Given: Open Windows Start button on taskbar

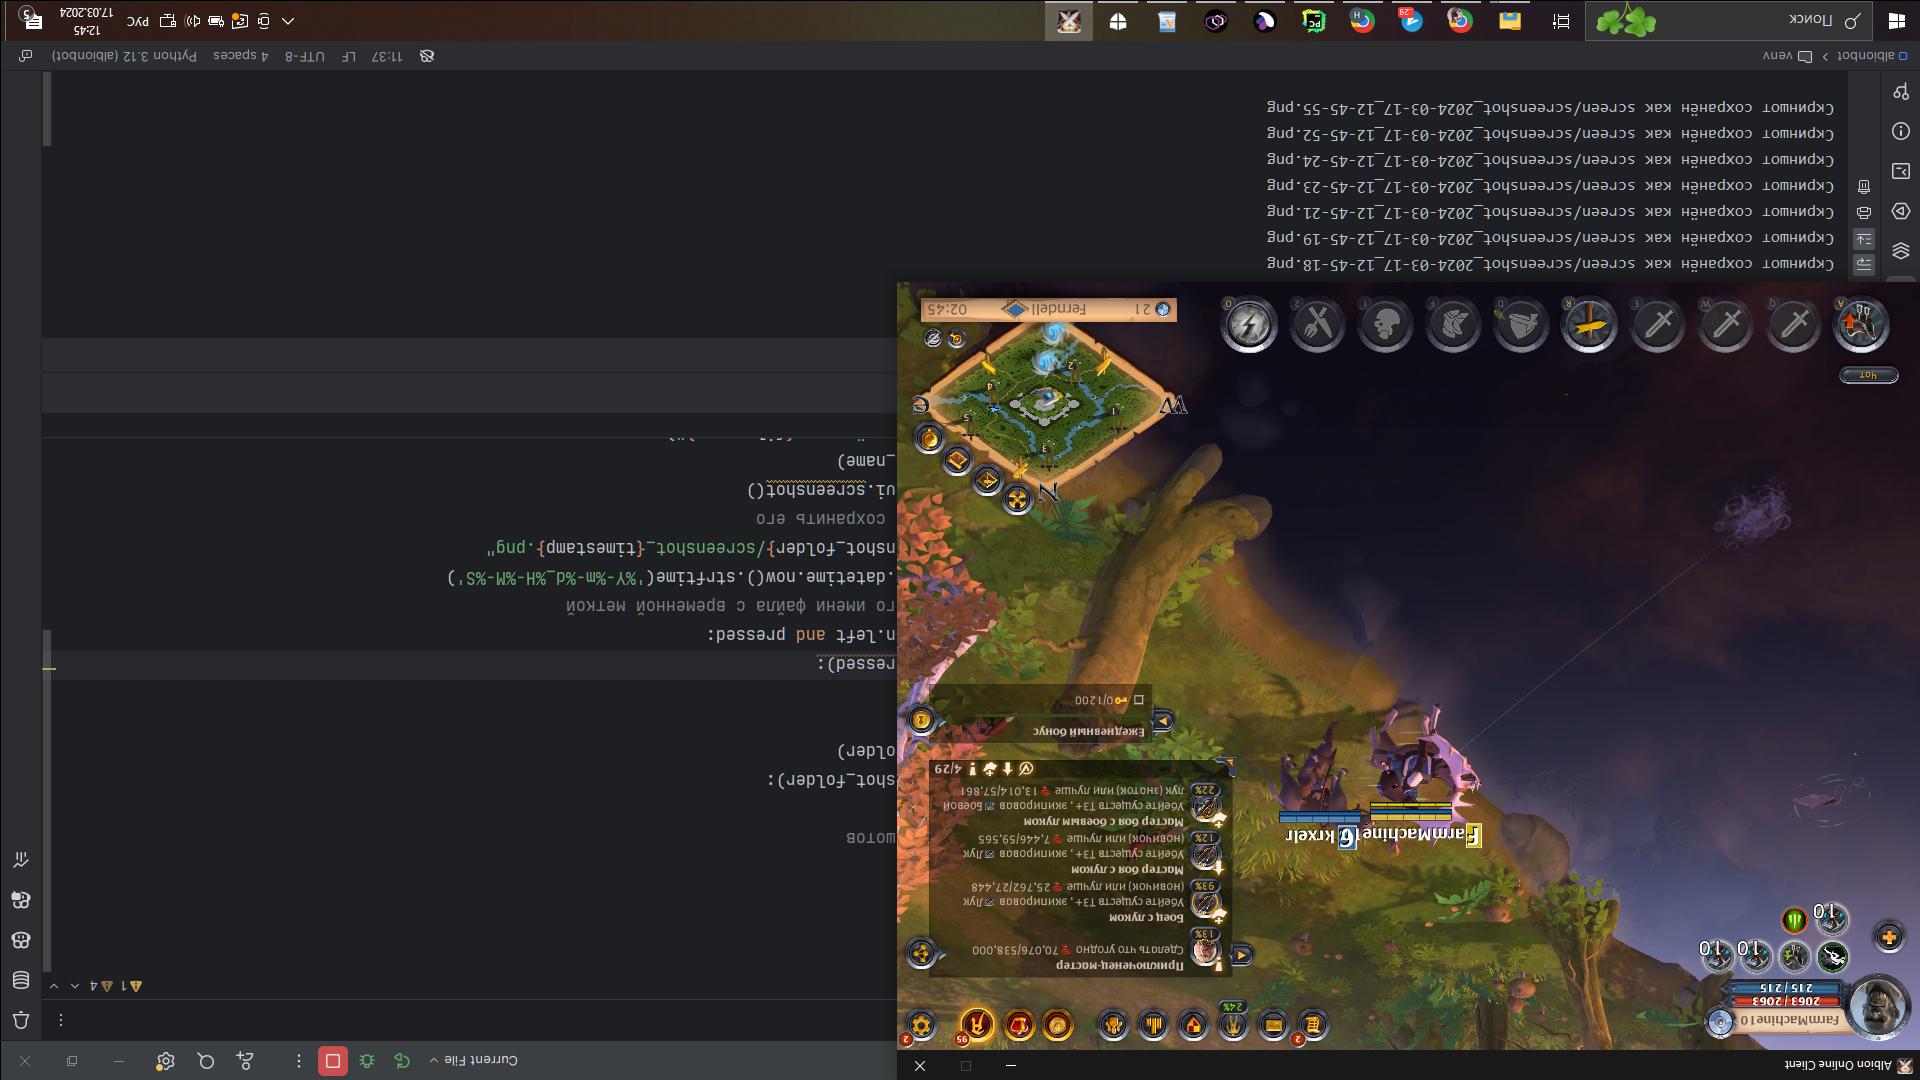Looking at the screenshot, I should [x=1895, y=21].
